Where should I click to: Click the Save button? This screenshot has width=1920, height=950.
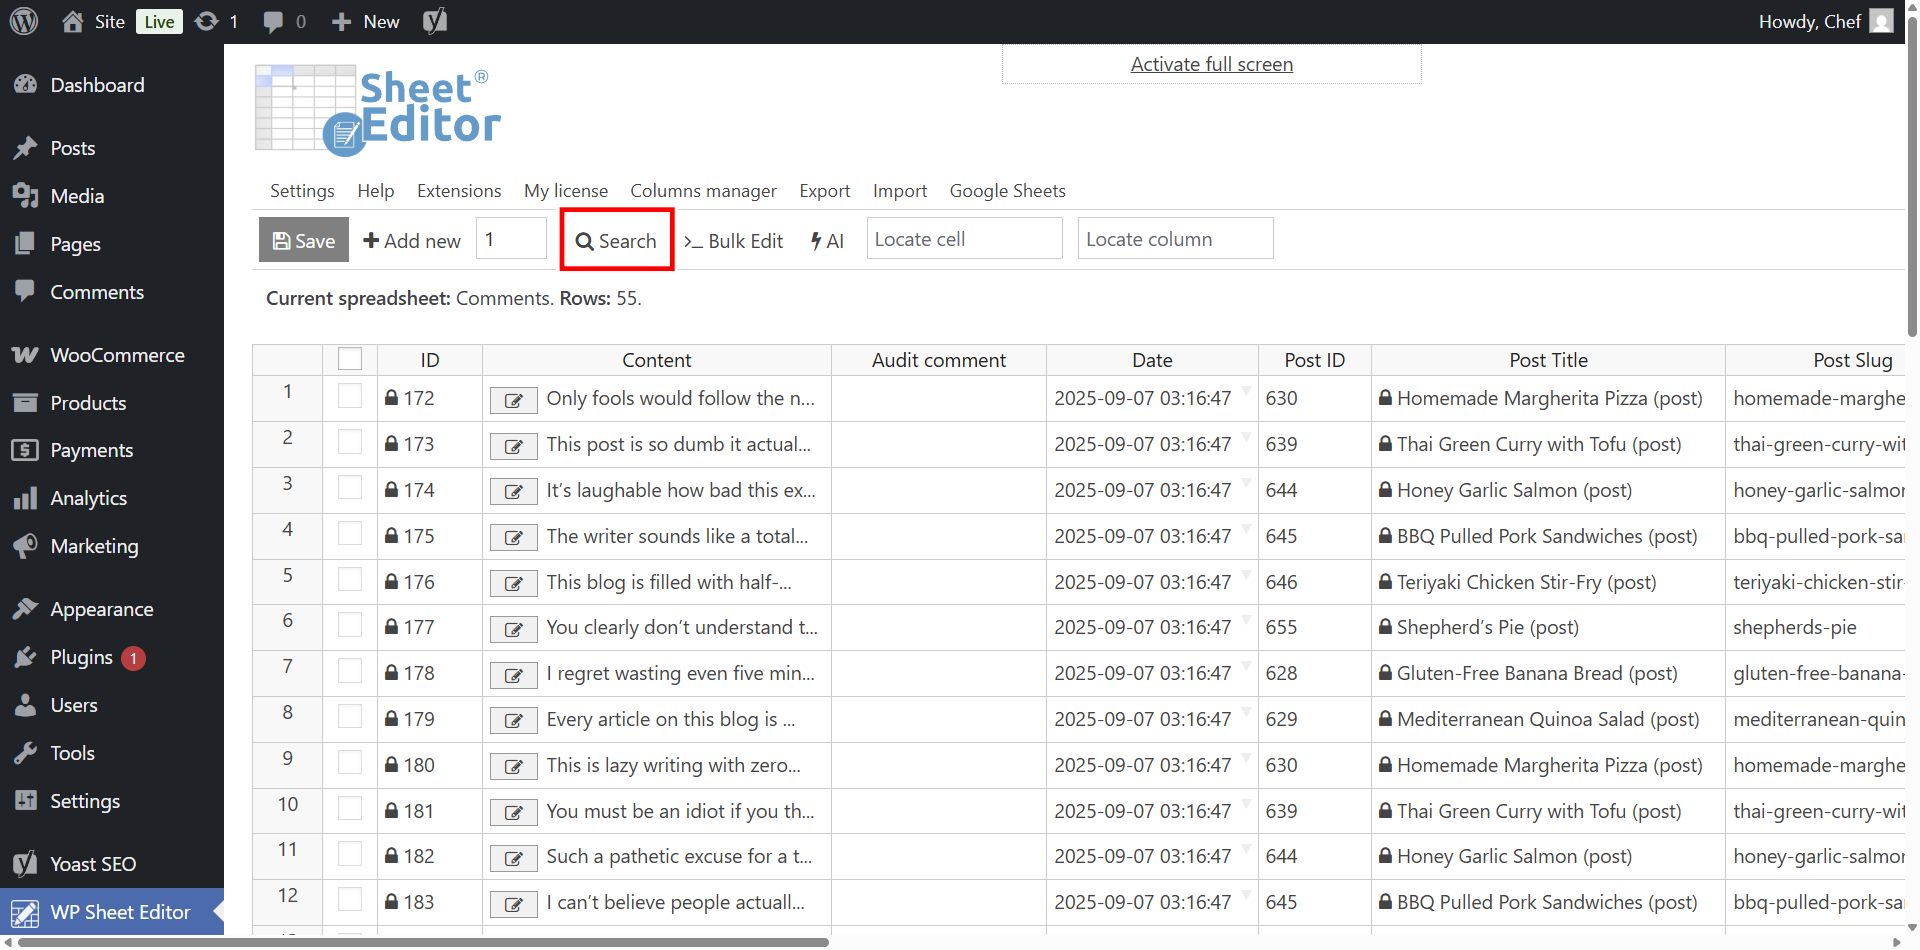pyautogui.click(x=304, y=240)
